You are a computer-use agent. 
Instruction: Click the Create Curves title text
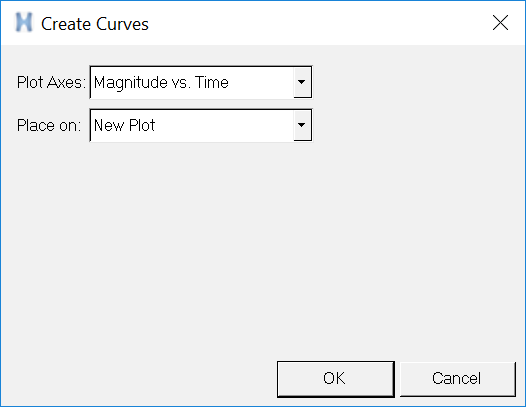95,24
